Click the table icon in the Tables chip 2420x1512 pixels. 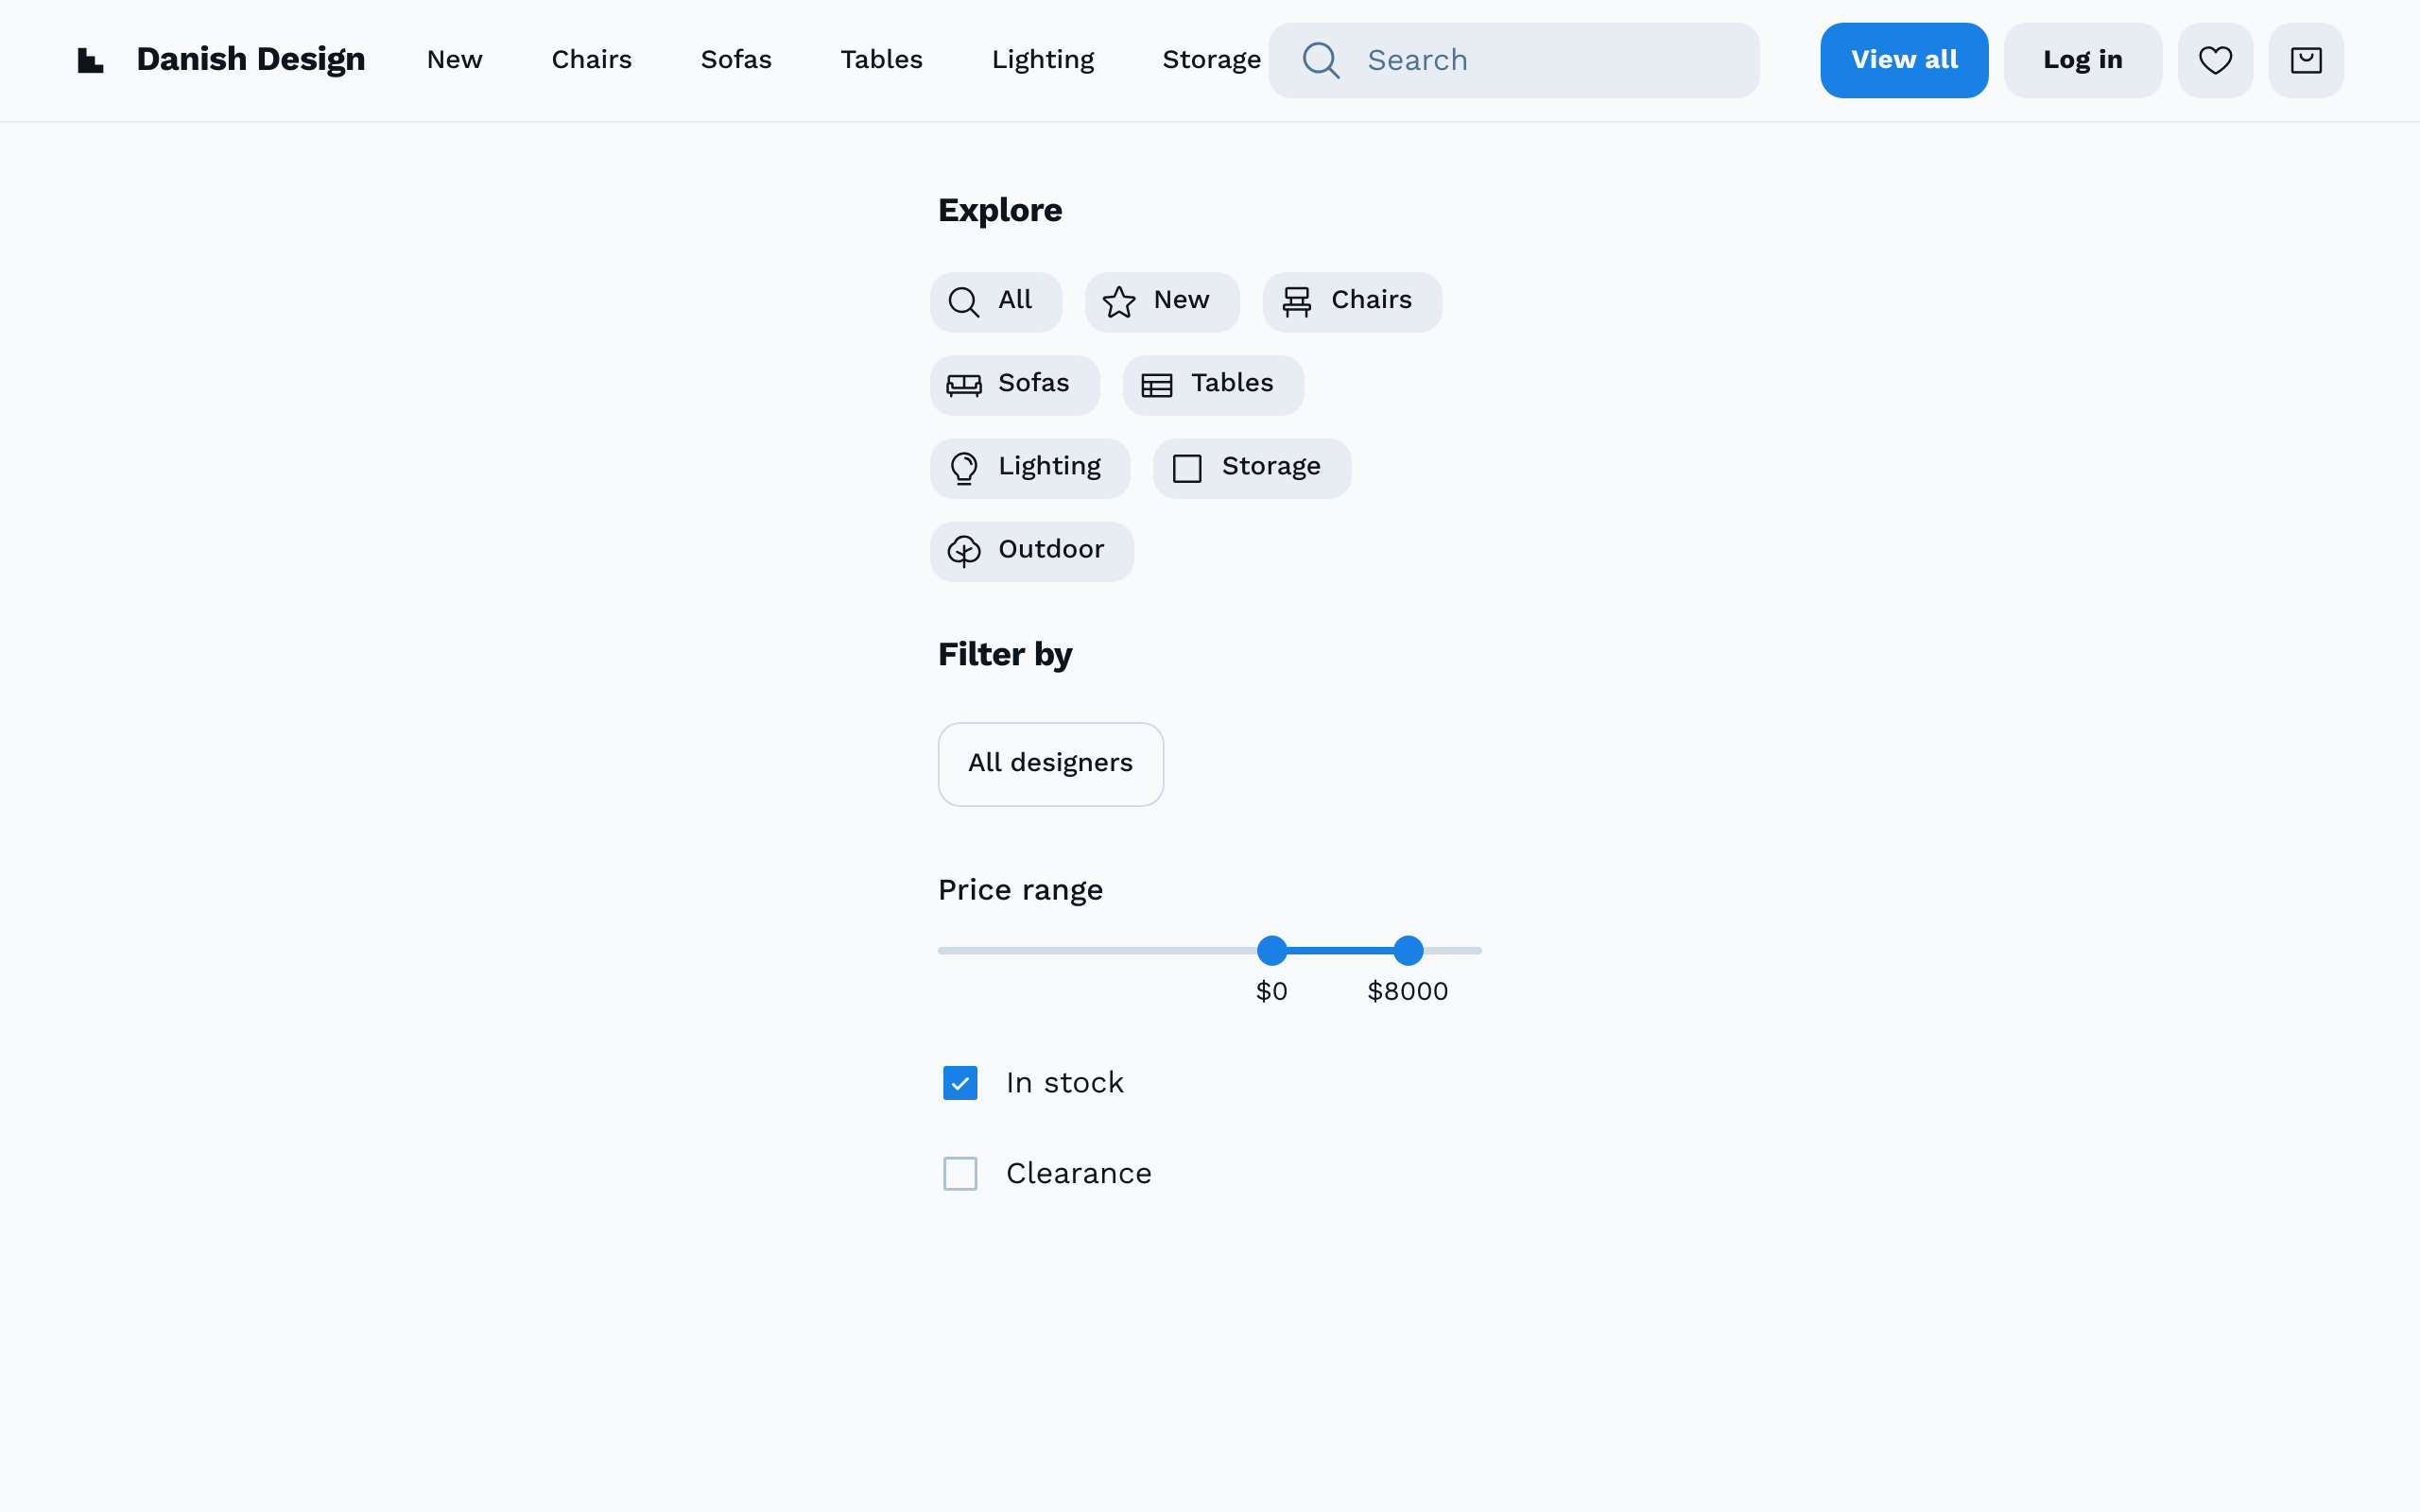(x=1156, y=385)
